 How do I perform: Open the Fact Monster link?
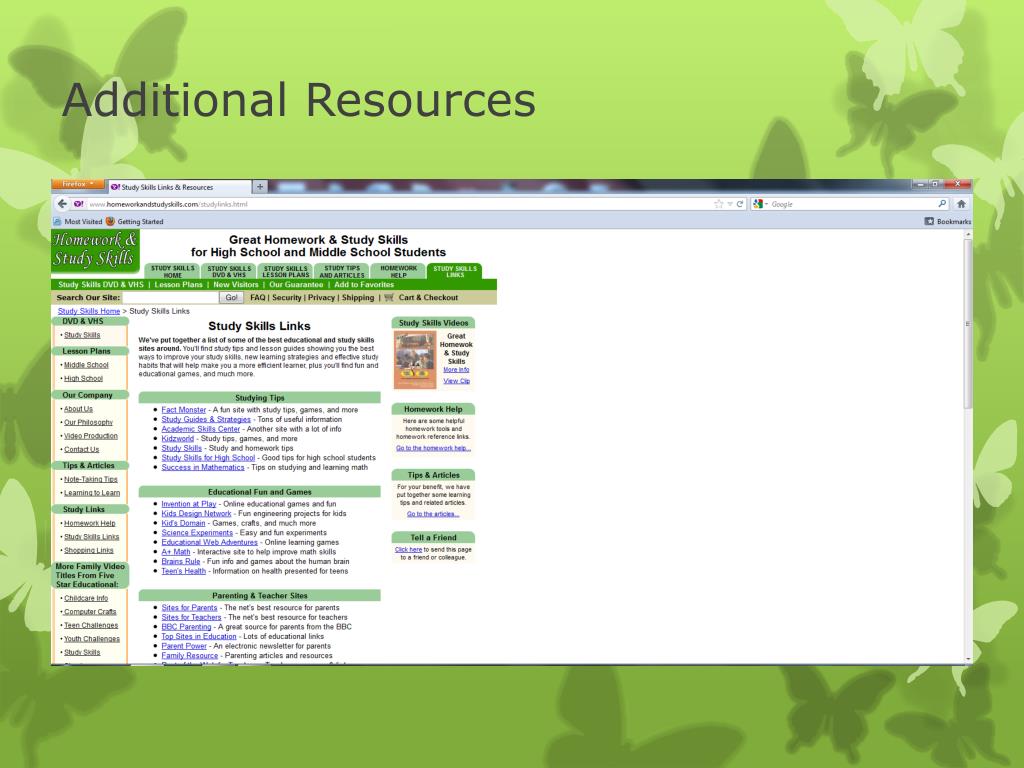pyautogui.click(x=184, y=409)
